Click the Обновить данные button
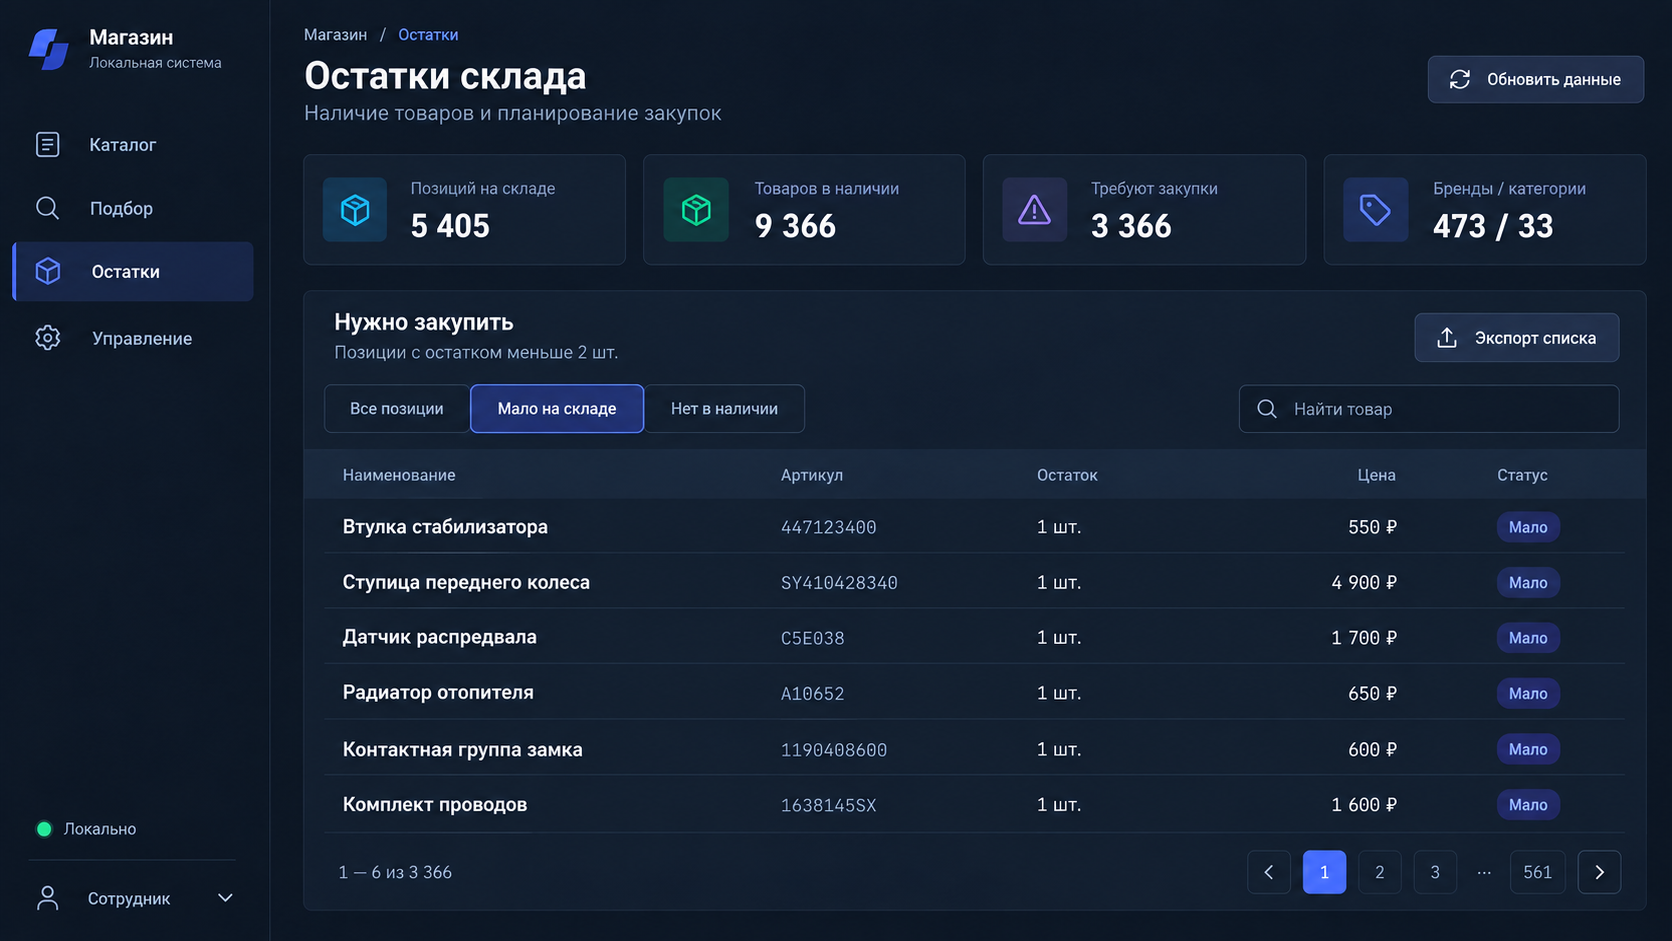This screenshot has width=1672, height=941. click(x=1535, y=79)
